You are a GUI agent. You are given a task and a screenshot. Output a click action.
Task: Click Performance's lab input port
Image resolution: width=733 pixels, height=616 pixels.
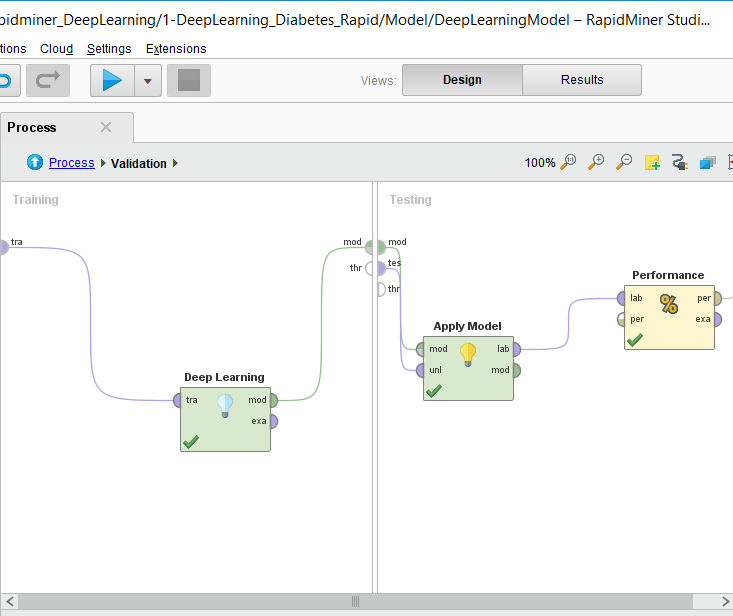[621, 298]
